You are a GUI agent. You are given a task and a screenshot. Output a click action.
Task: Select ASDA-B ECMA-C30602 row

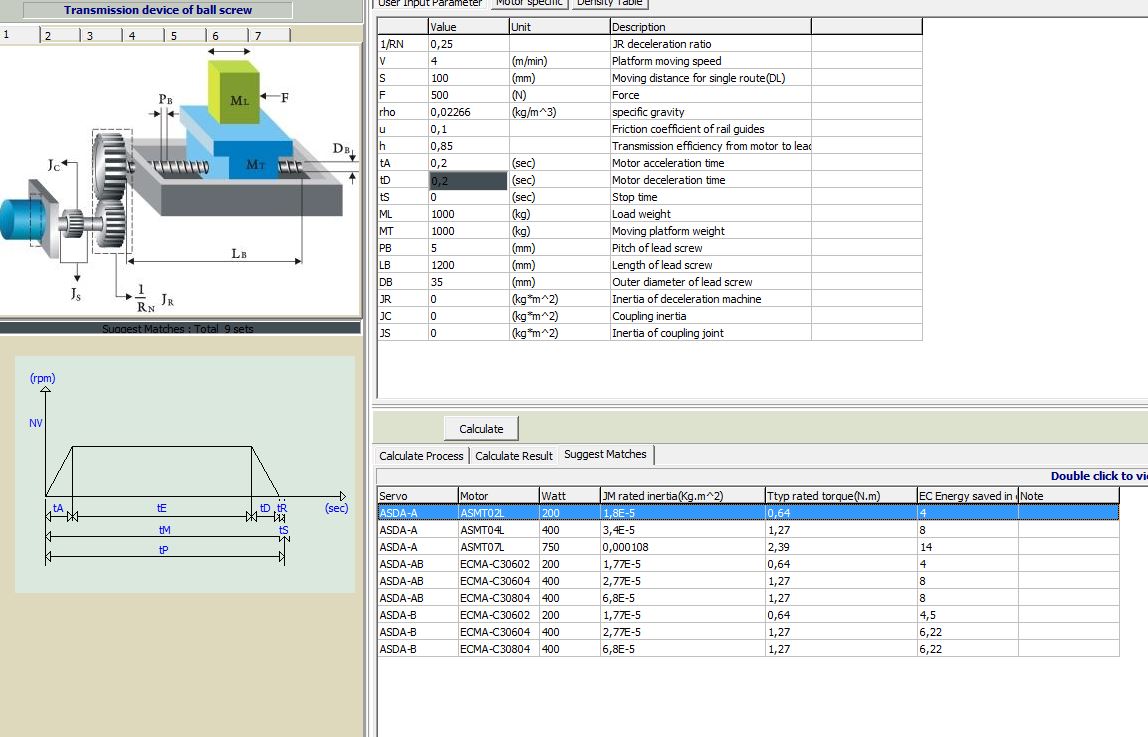pos(748,615)
